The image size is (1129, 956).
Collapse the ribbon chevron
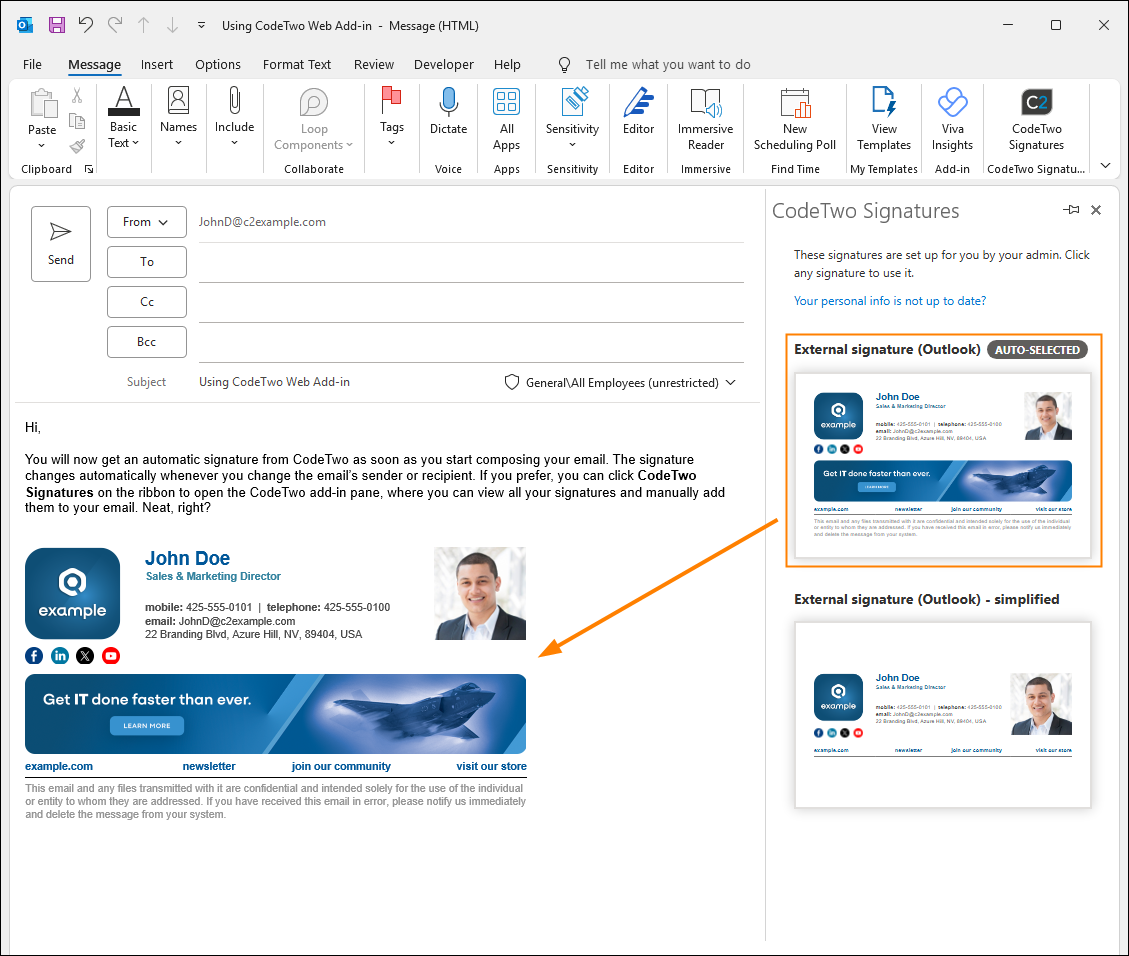pyautogui.click(x=1106, y=166)
